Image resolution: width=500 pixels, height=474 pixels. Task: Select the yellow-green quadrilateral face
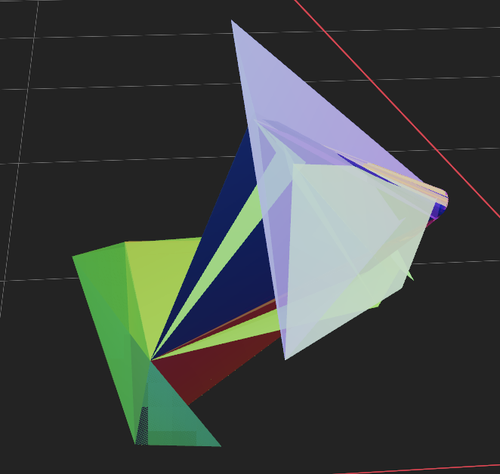tap(160, 283)
